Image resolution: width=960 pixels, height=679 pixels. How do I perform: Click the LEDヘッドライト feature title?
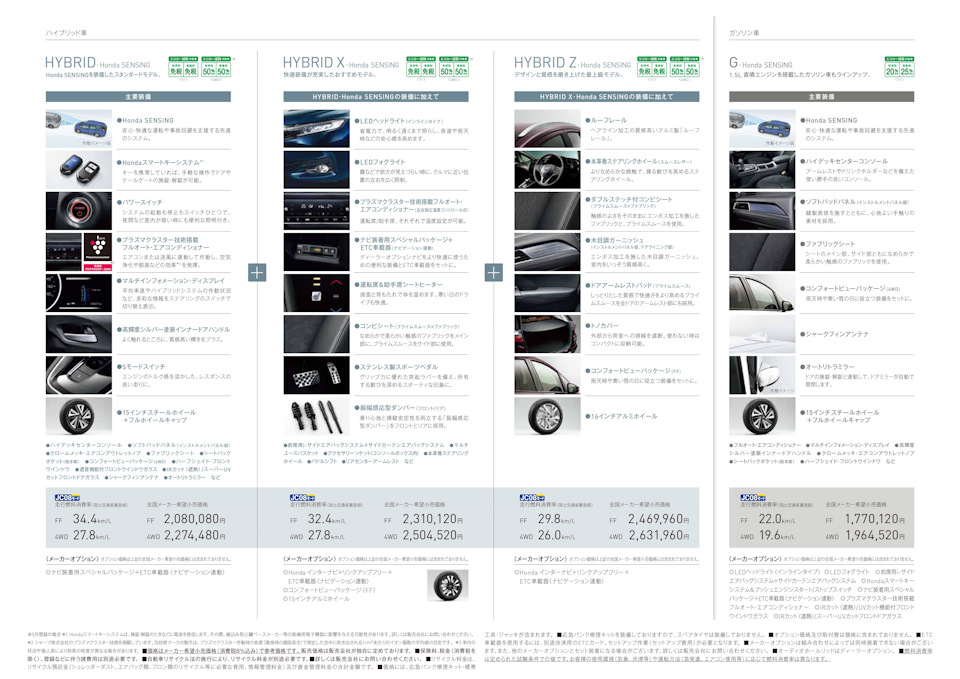coord(399,121)
